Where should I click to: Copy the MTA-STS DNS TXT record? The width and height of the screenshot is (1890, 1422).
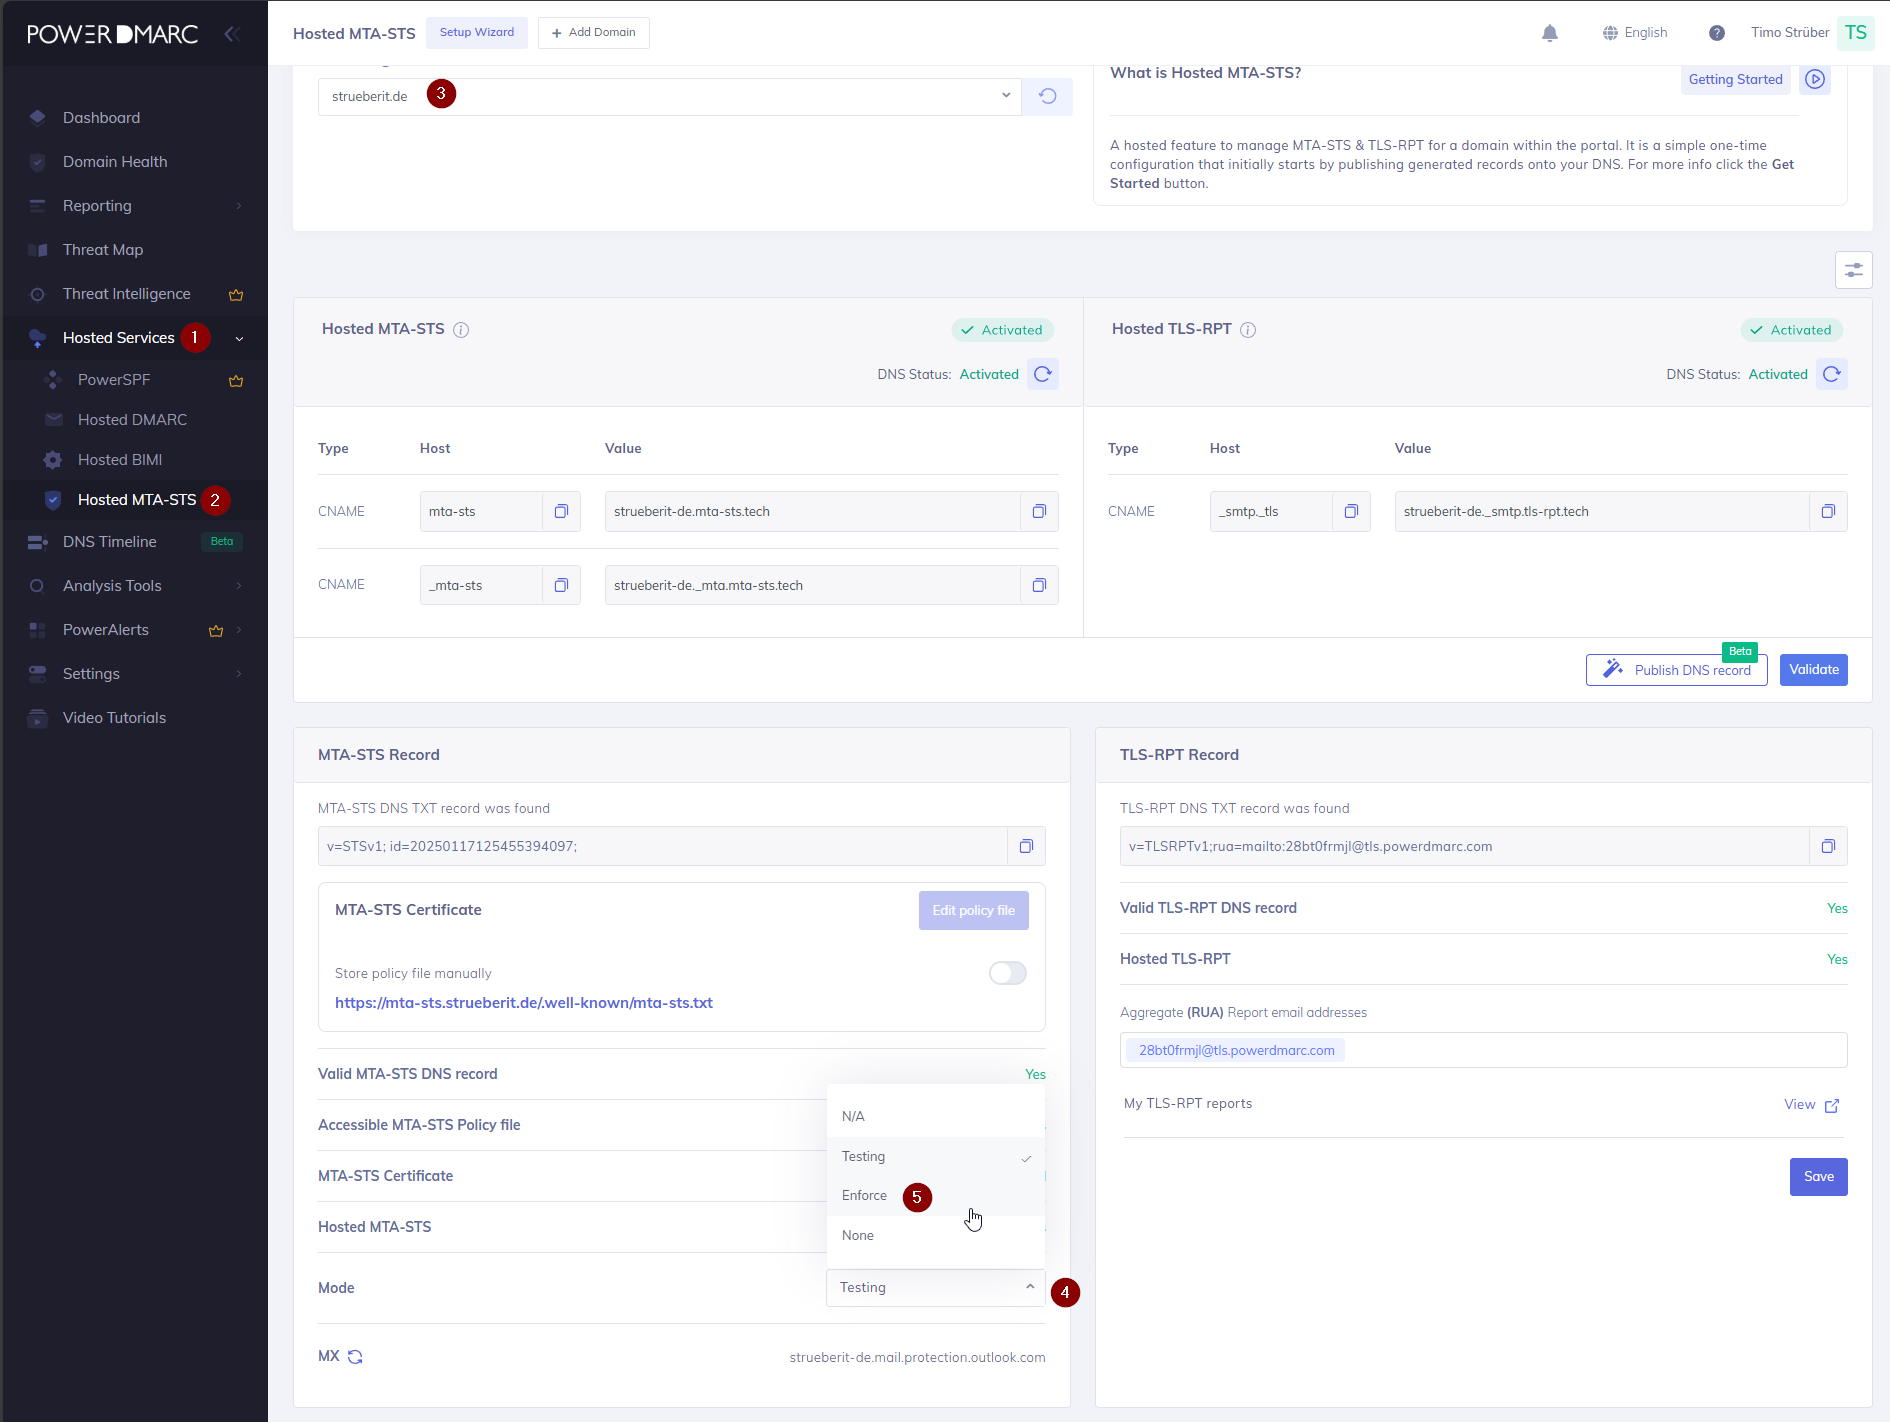click(1025, 847)
